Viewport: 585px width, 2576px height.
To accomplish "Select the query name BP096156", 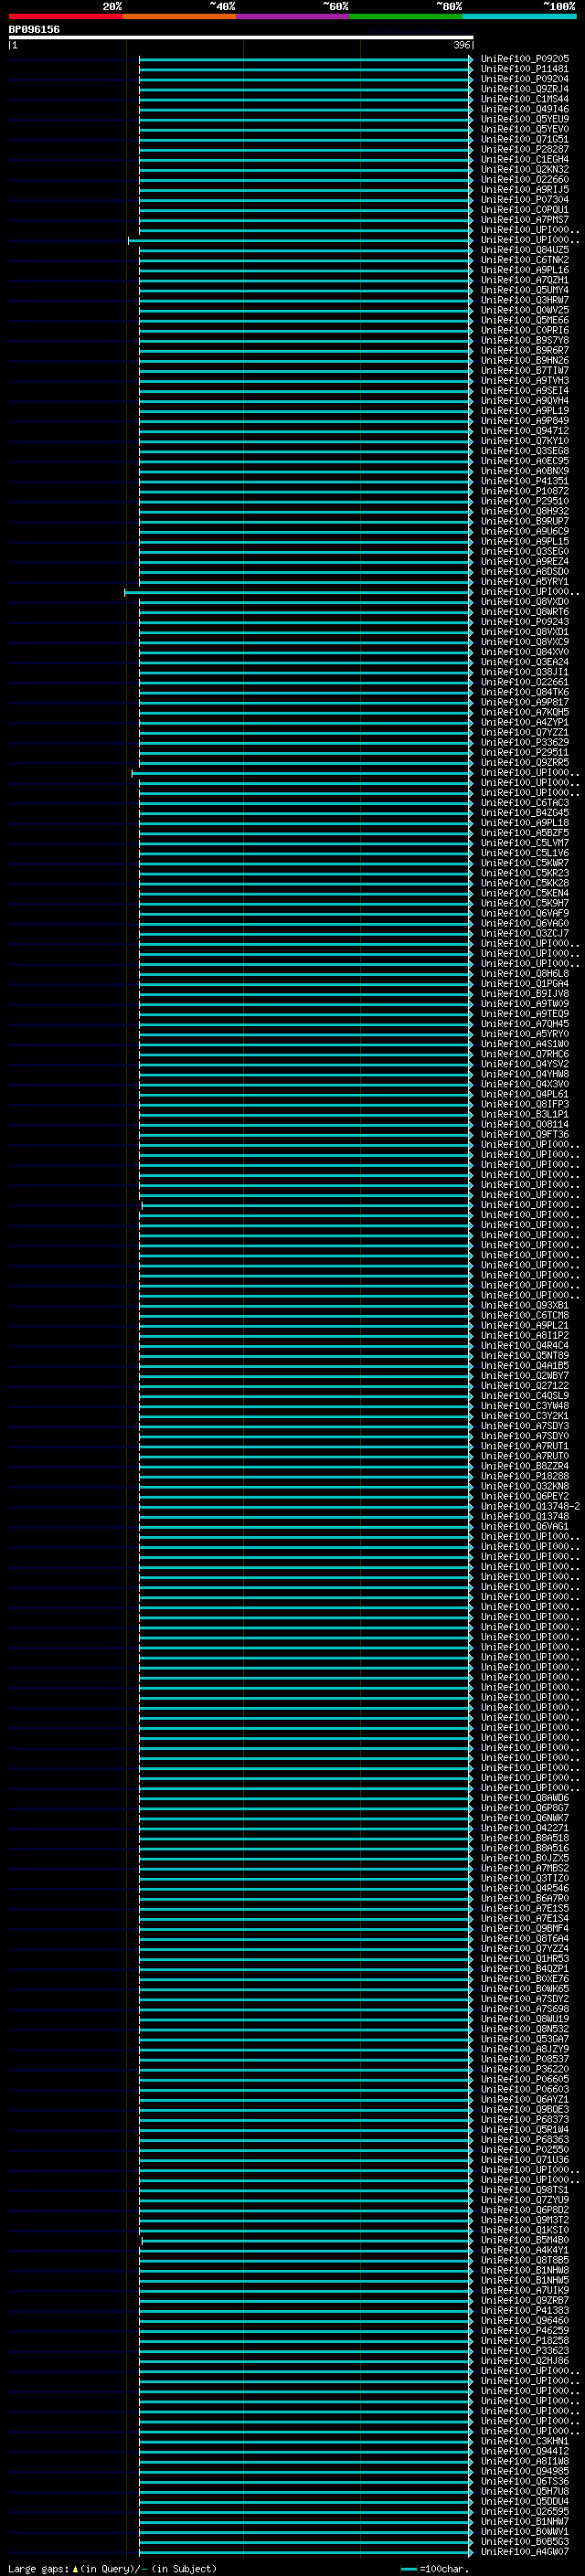I will click(34, 30).
